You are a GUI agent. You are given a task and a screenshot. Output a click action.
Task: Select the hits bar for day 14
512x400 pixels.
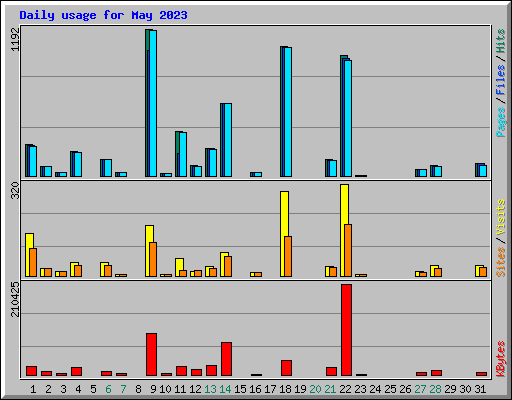click(226, 140)
